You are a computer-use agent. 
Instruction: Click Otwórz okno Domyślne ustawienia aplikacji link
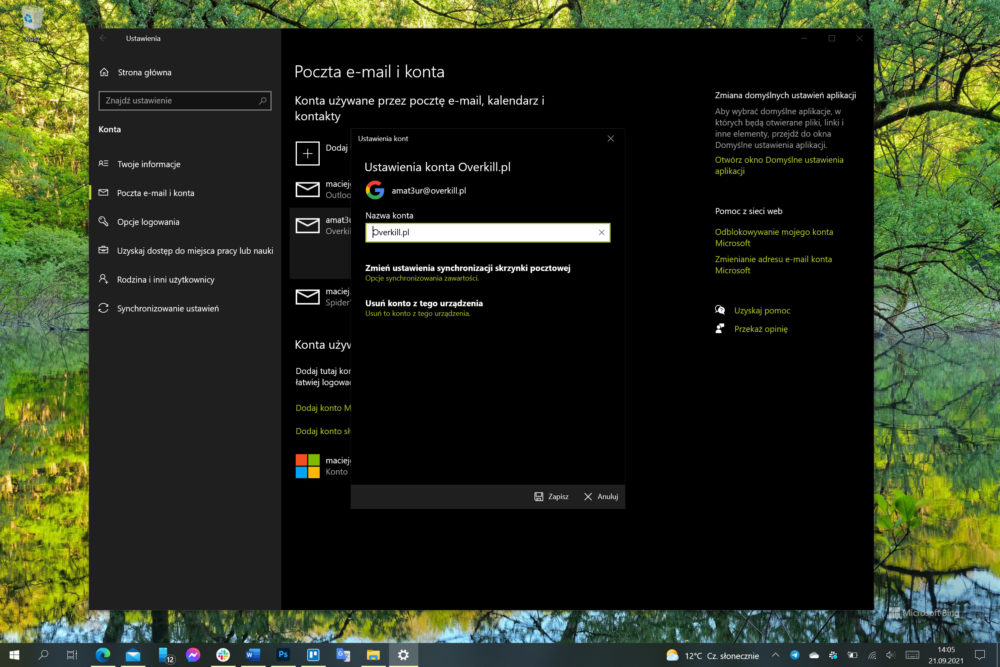(x=779, y=165)
